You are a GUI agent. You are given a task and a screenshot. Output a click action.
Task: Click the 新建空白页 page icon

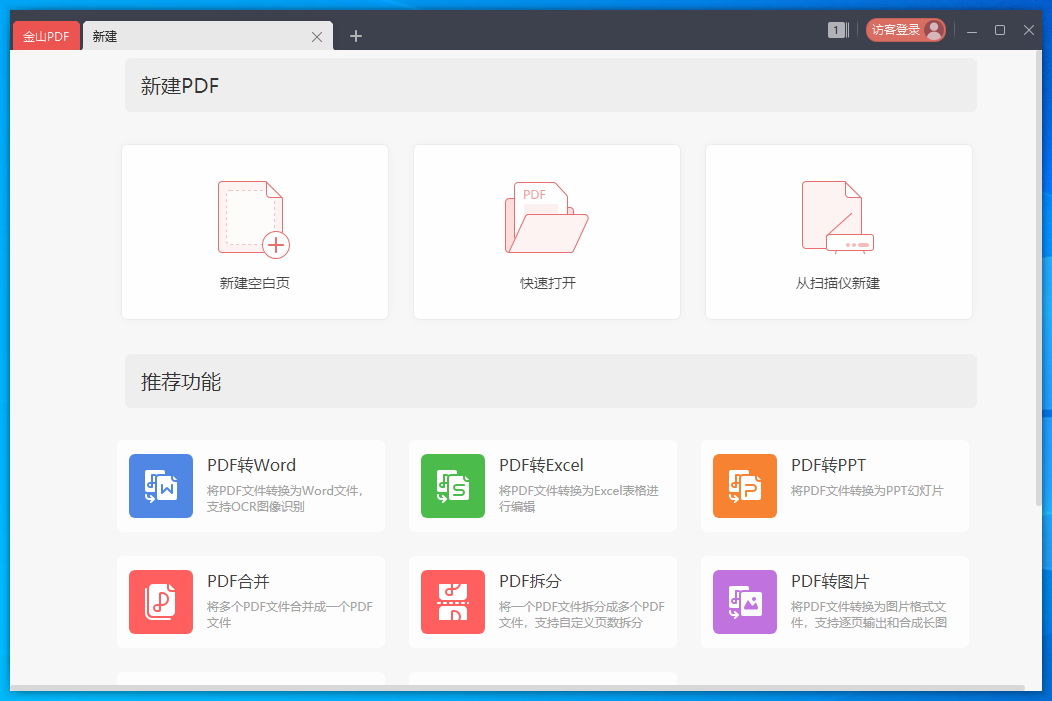click(x=254, y=219)
